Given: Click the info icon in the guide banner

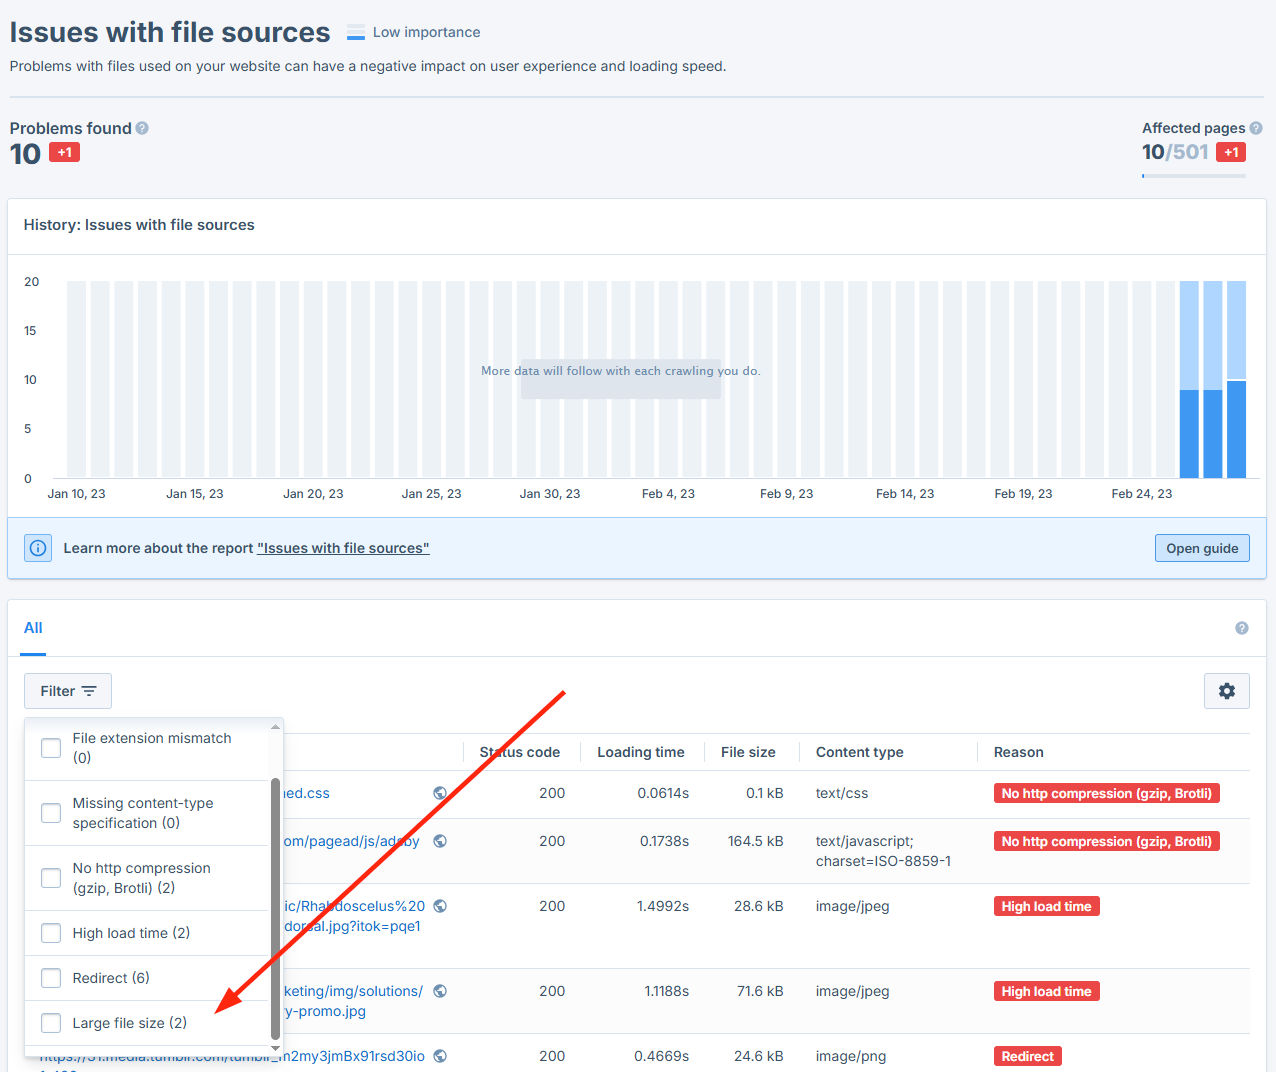Looking at the screenshot, I should pyautogui.click(x=38, y=548).
